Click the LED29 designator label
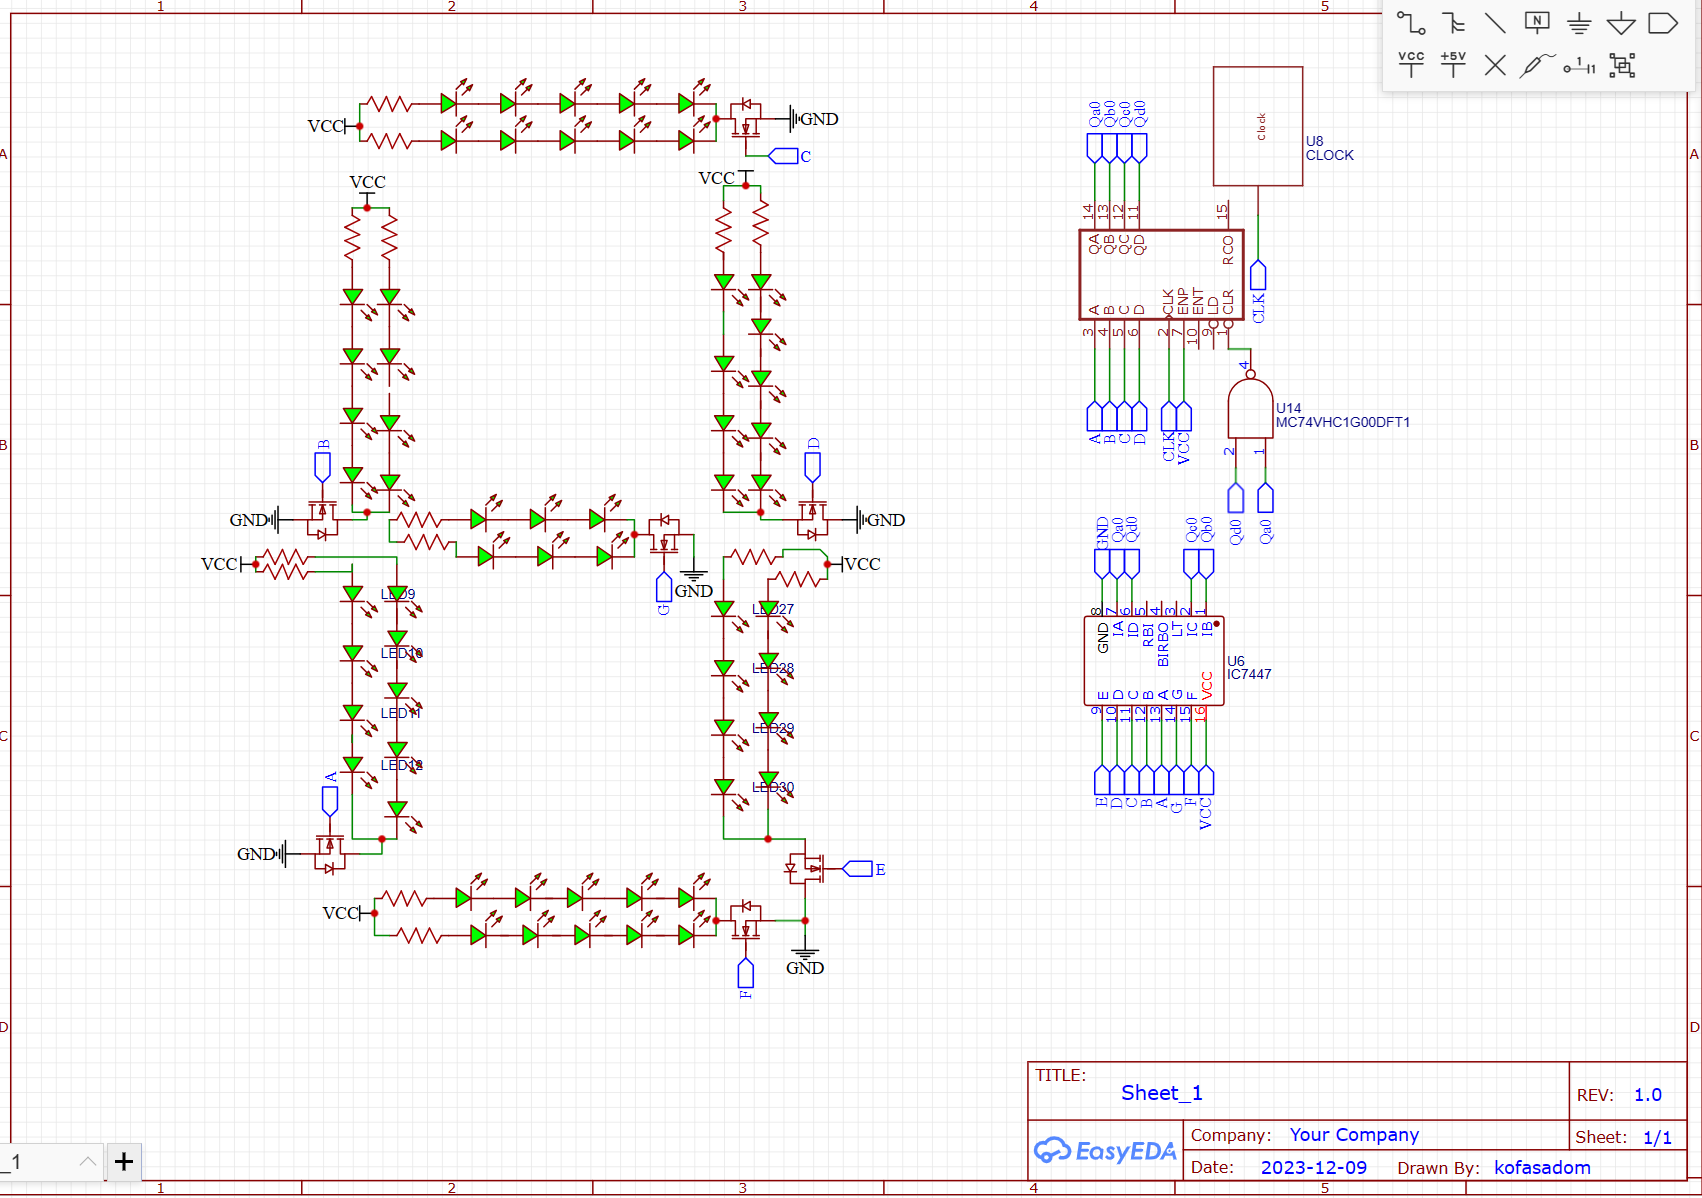Screen dimensions: 1702x1198 point(773,729)
